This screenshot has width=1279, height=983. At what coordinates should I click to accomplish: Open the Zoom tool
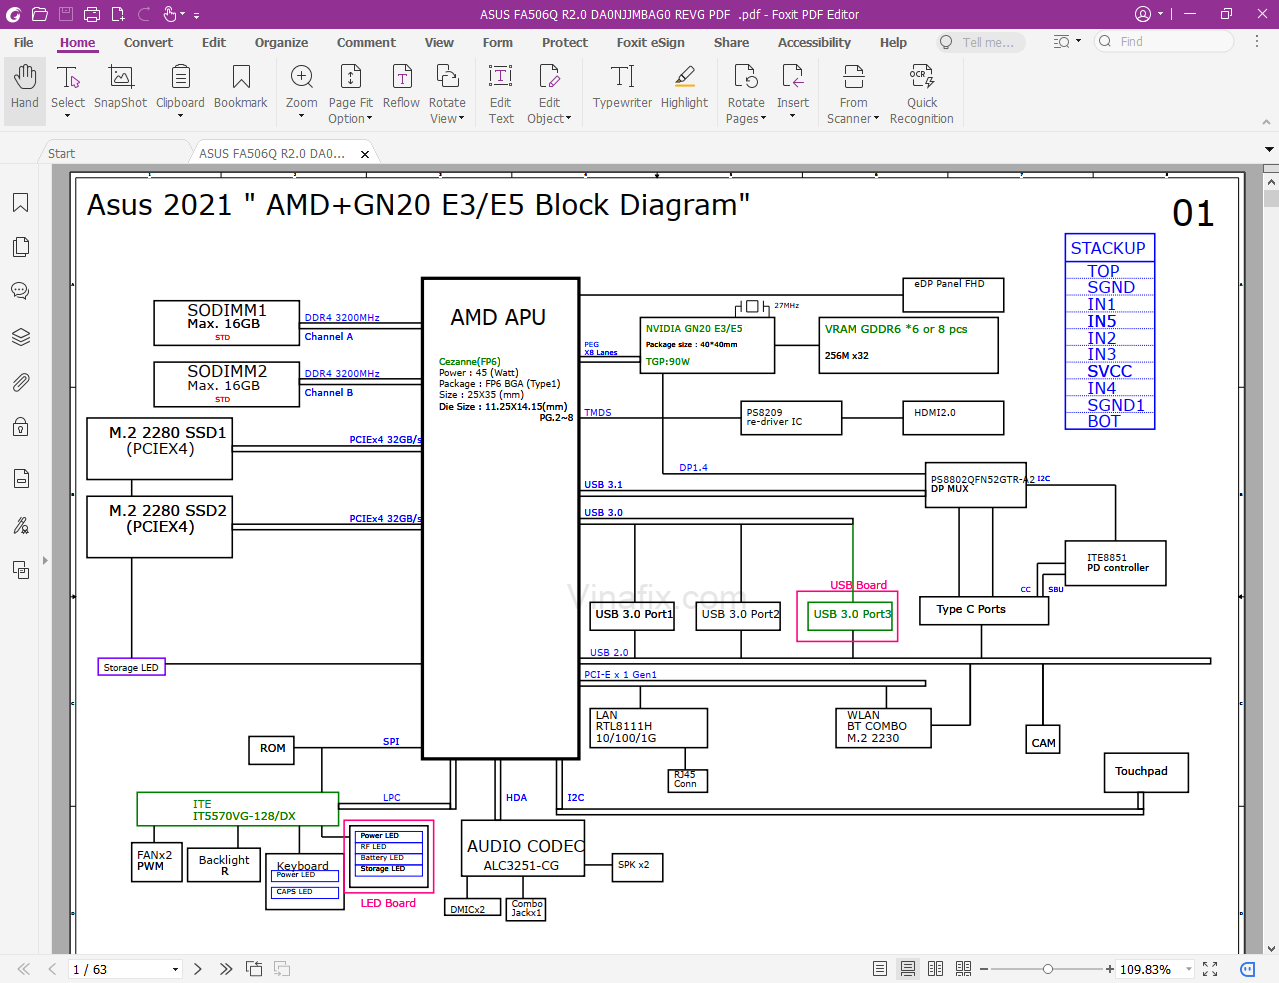coord(302,92)
